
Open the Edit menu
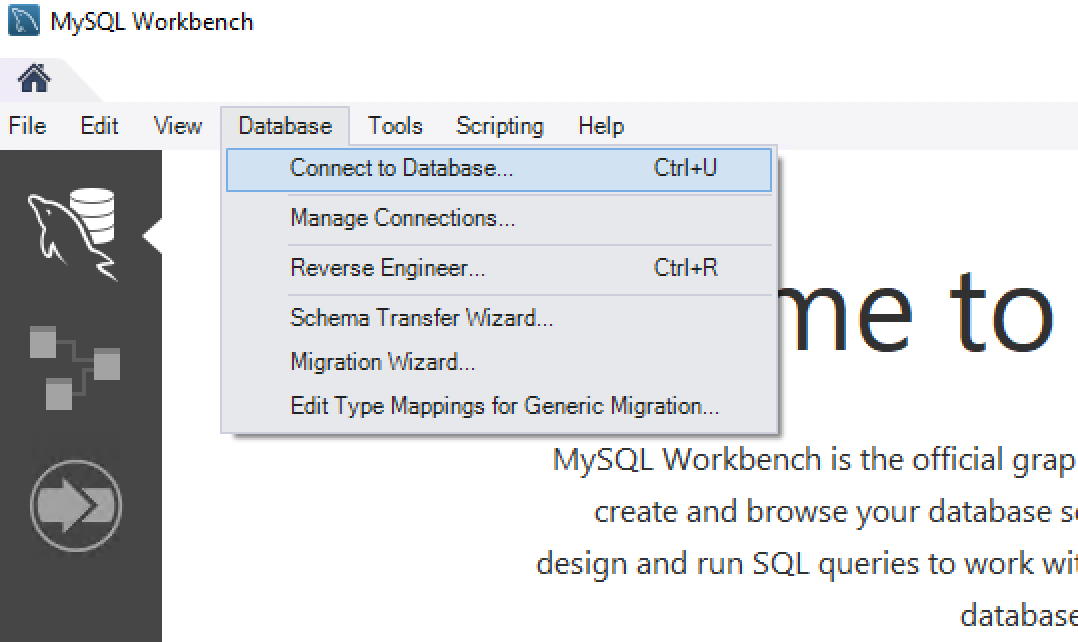(99, 126)
